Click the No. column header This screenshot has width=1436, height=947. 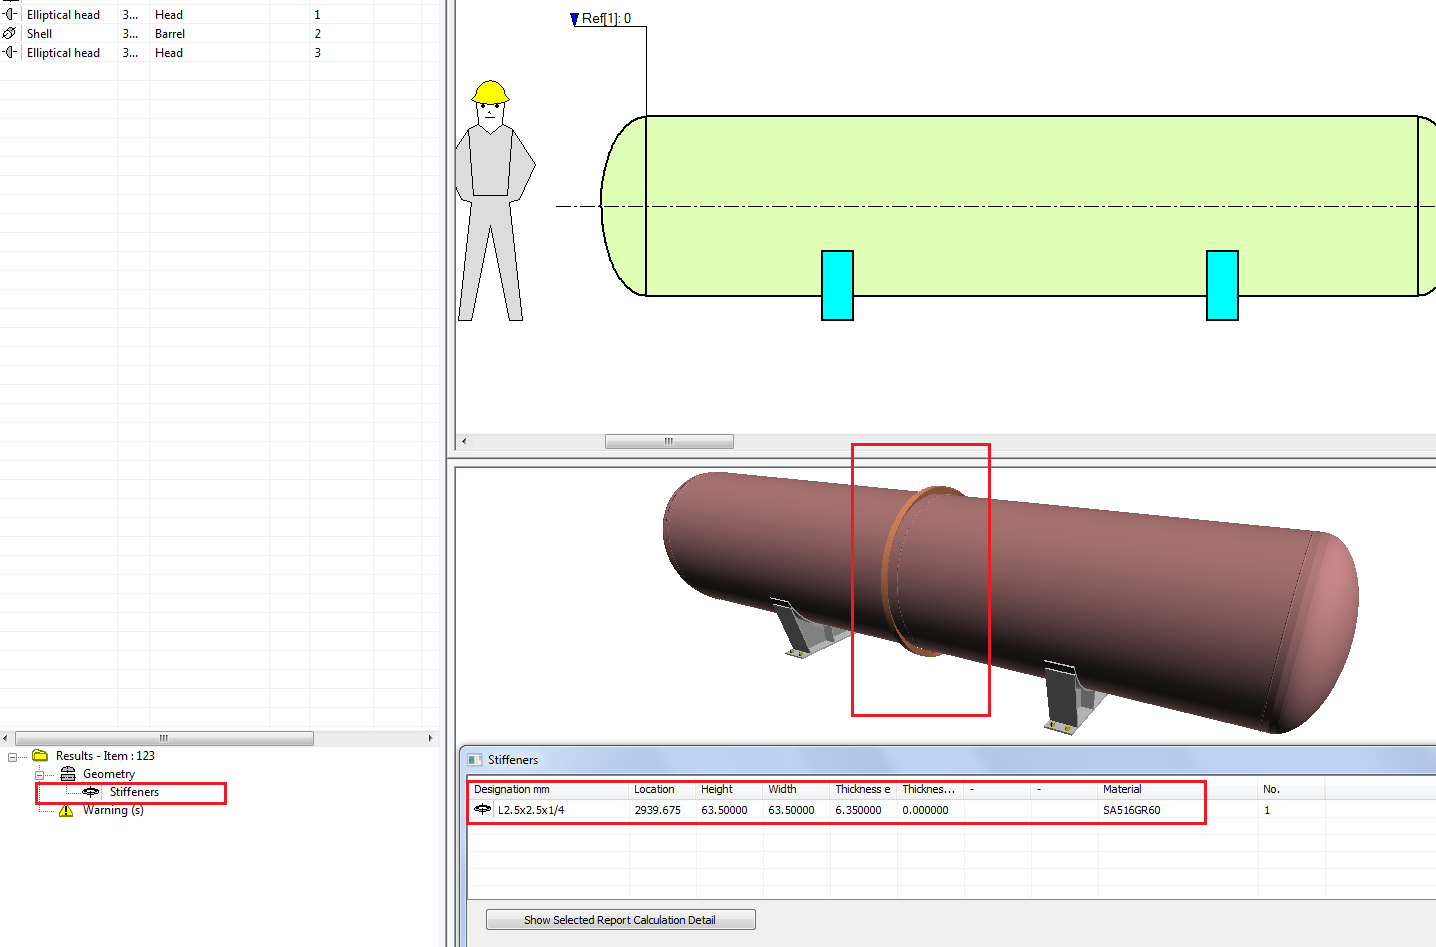coord(1291,789)
